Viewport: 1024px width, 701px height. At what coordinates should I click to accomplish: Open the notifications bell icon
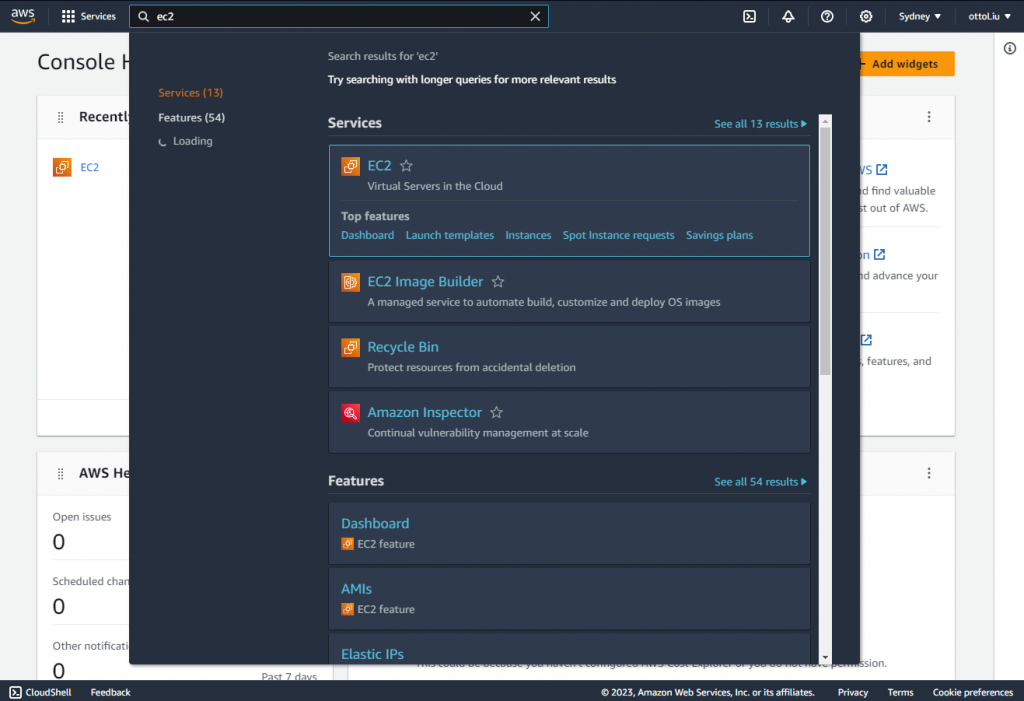pos(788,16)
